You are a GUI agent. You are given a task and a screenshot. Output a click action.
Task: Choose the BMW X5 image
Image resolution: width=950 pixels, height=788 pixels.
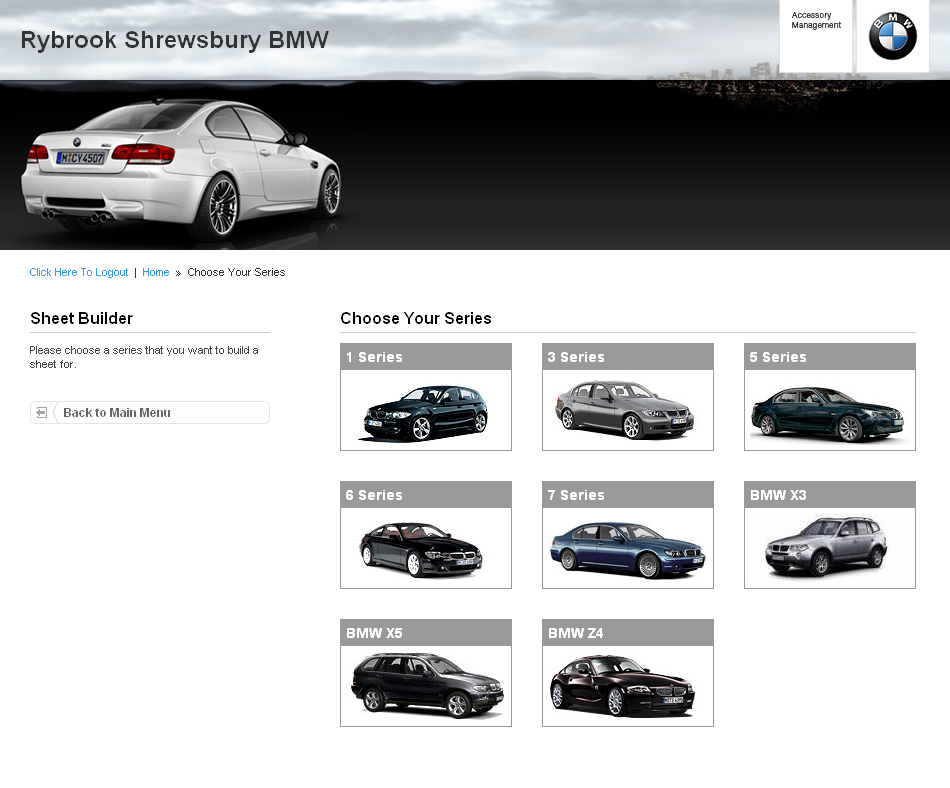coord(425,685)
